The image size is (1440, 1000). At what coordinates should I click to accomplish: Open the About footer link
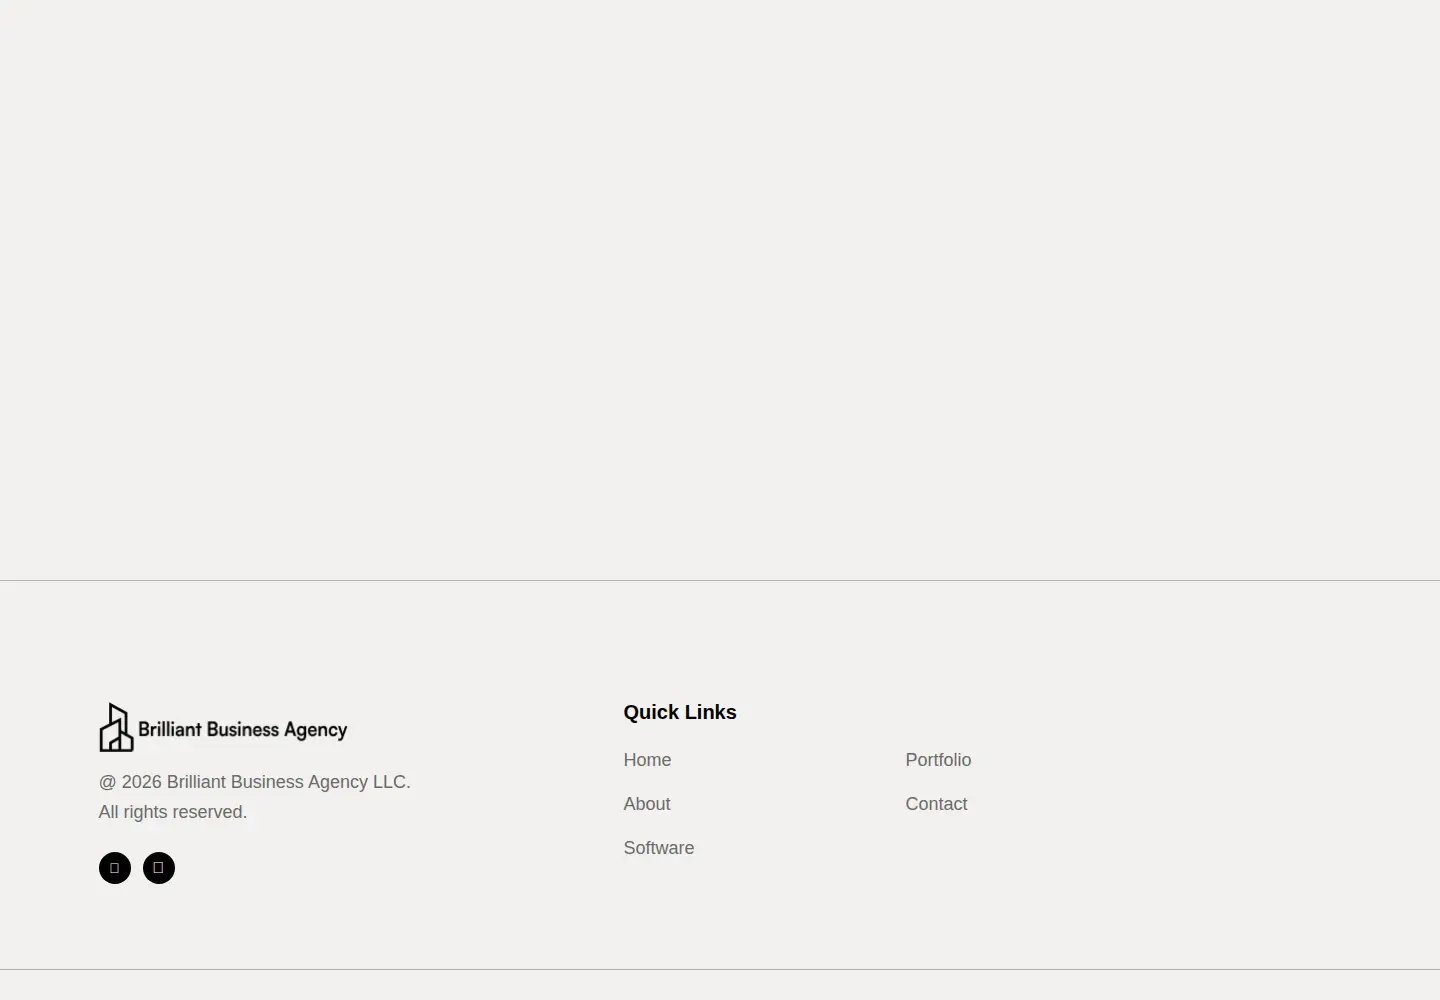647,804
